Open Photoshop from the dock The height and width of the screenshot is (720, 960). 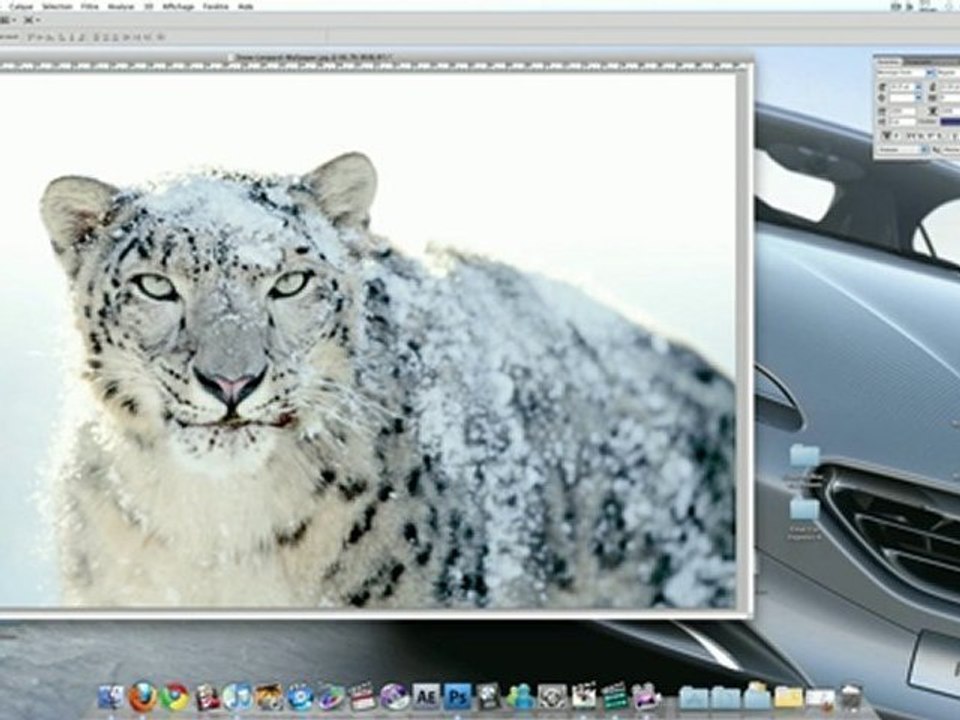pyautogui.click(x=457, y=696)
